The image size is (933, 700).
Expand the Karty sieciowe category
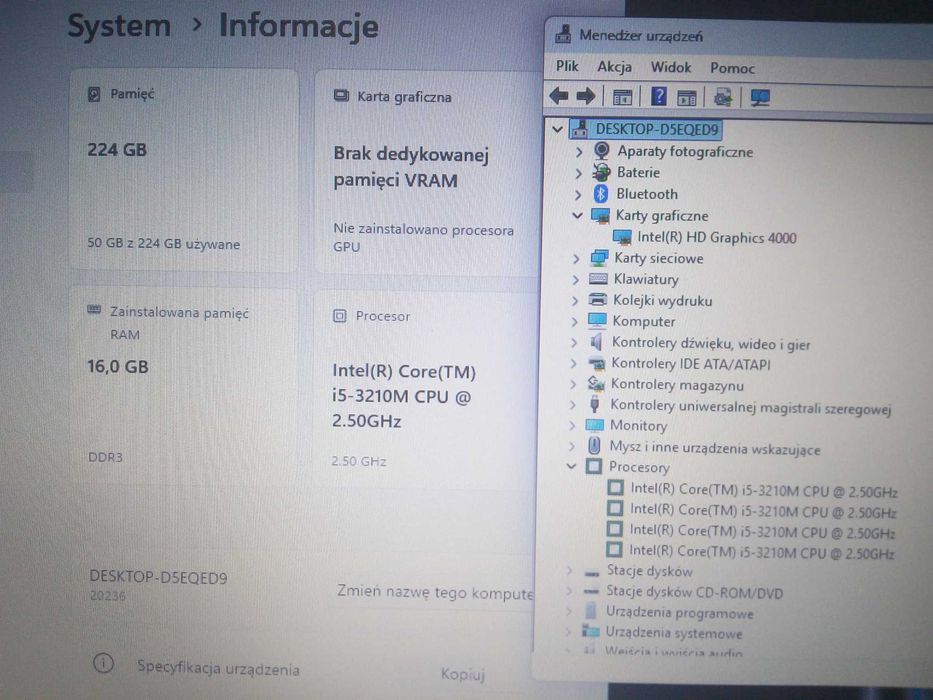575,258
